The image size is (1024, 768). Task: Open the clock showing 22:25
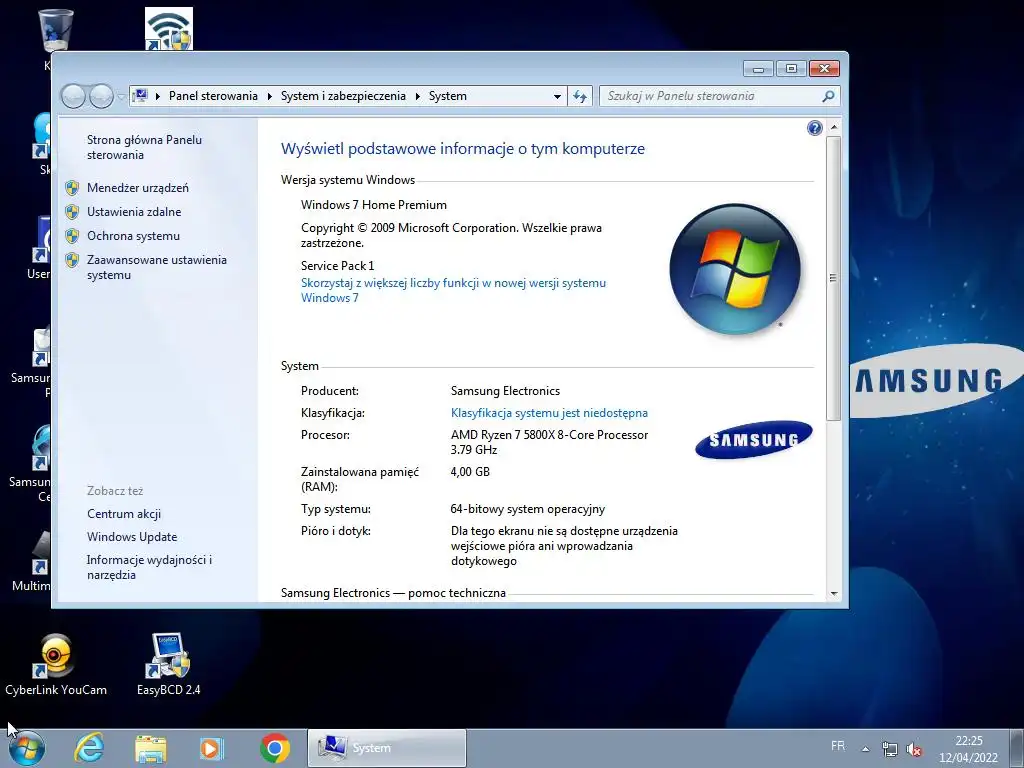click(968, 749)
